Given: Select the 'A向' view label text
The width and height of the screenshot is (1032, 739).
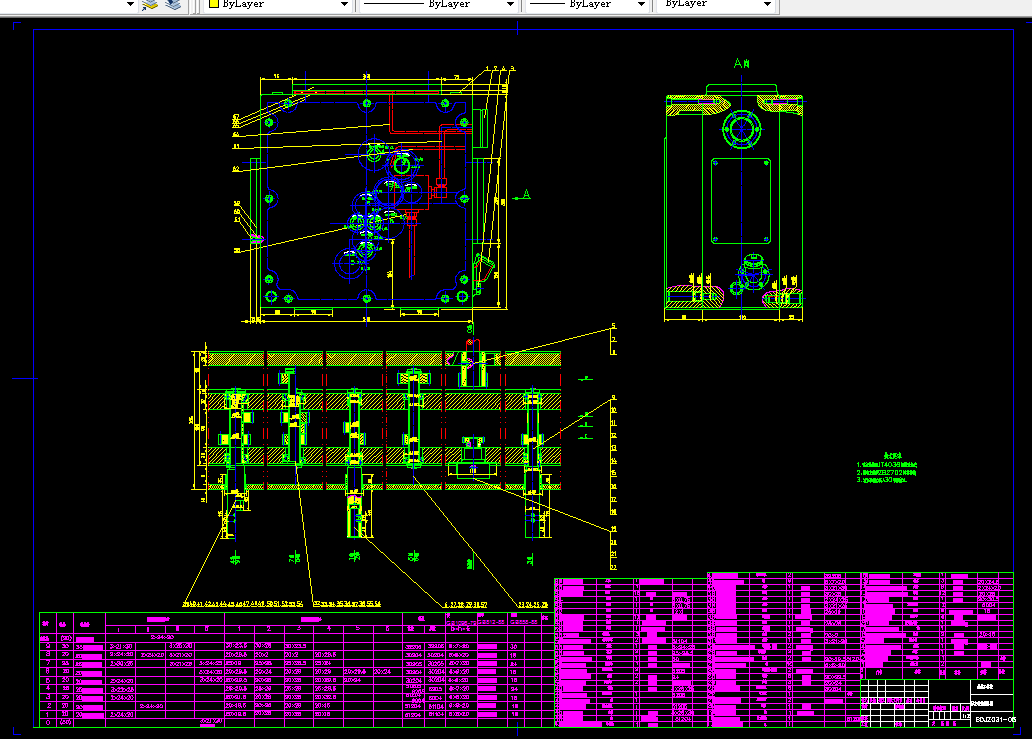Looking at the screenshot, I should coord(742,63).
